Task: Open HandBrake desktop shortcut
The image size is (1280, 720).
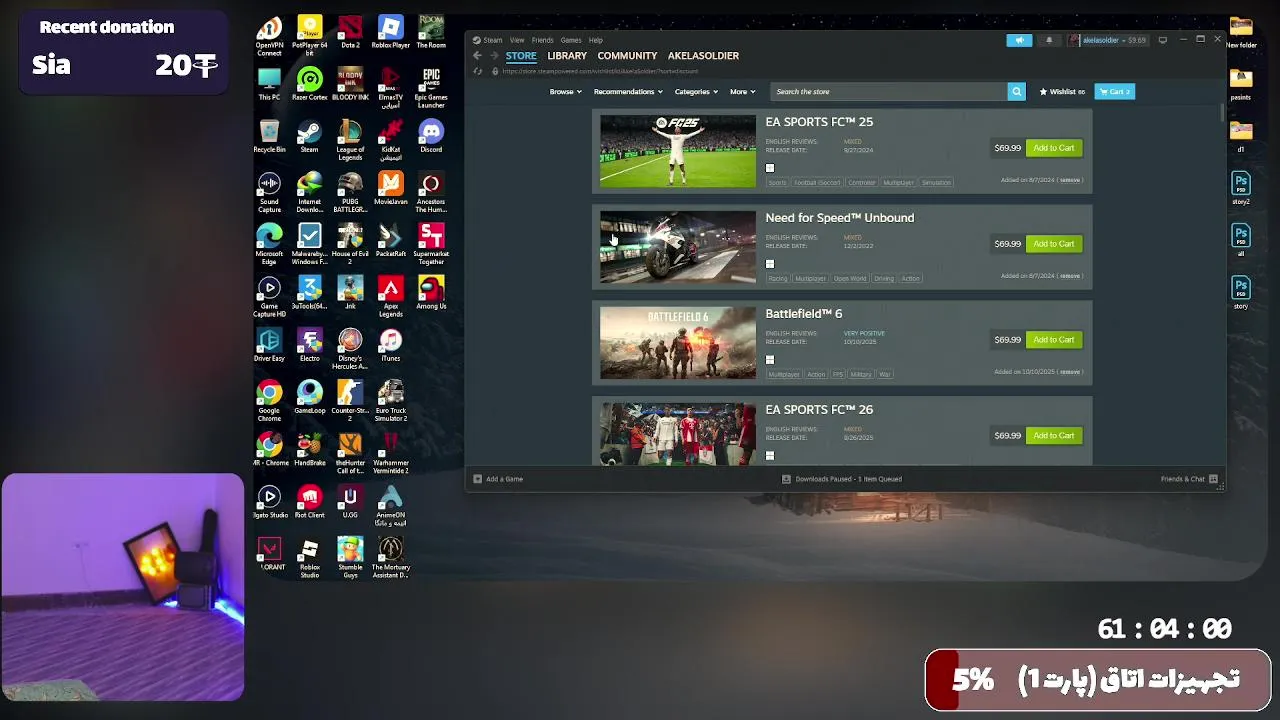Action: [309, 450]
